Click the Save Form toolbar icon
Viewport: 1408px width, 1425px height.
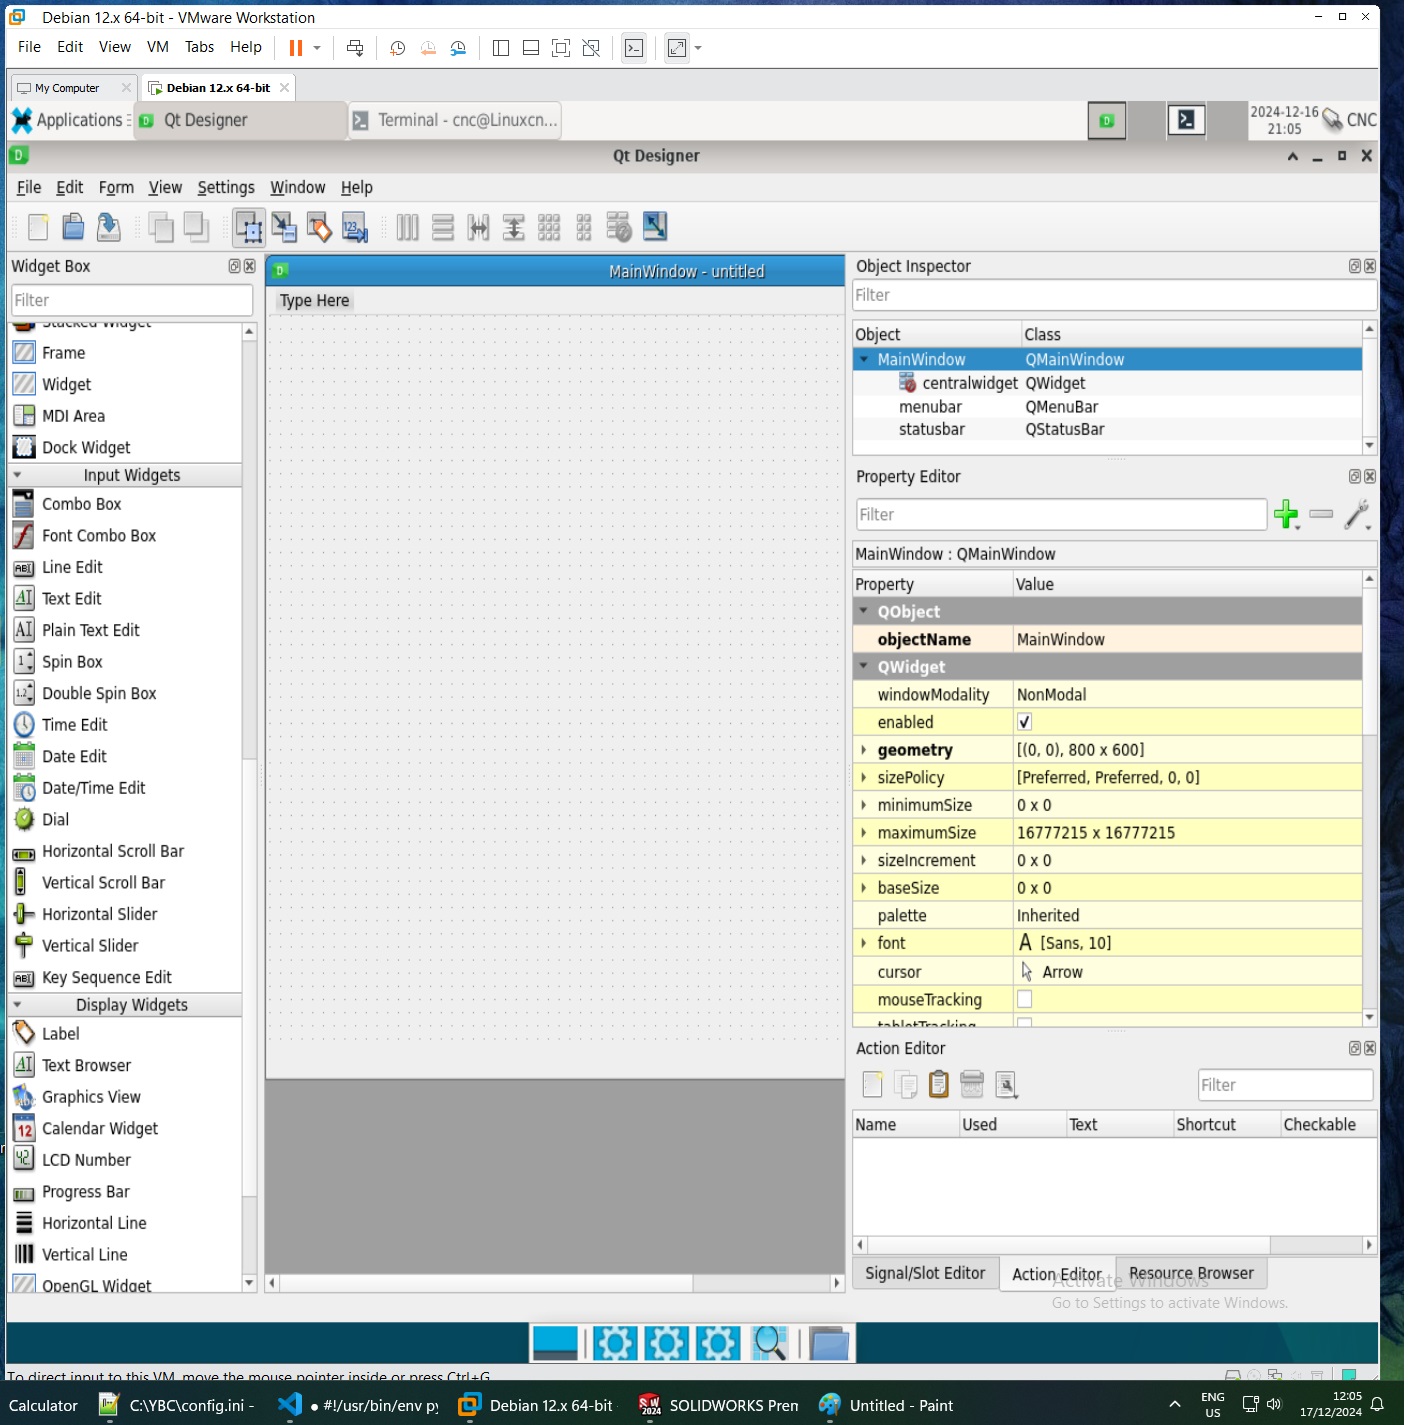(108, 228)
